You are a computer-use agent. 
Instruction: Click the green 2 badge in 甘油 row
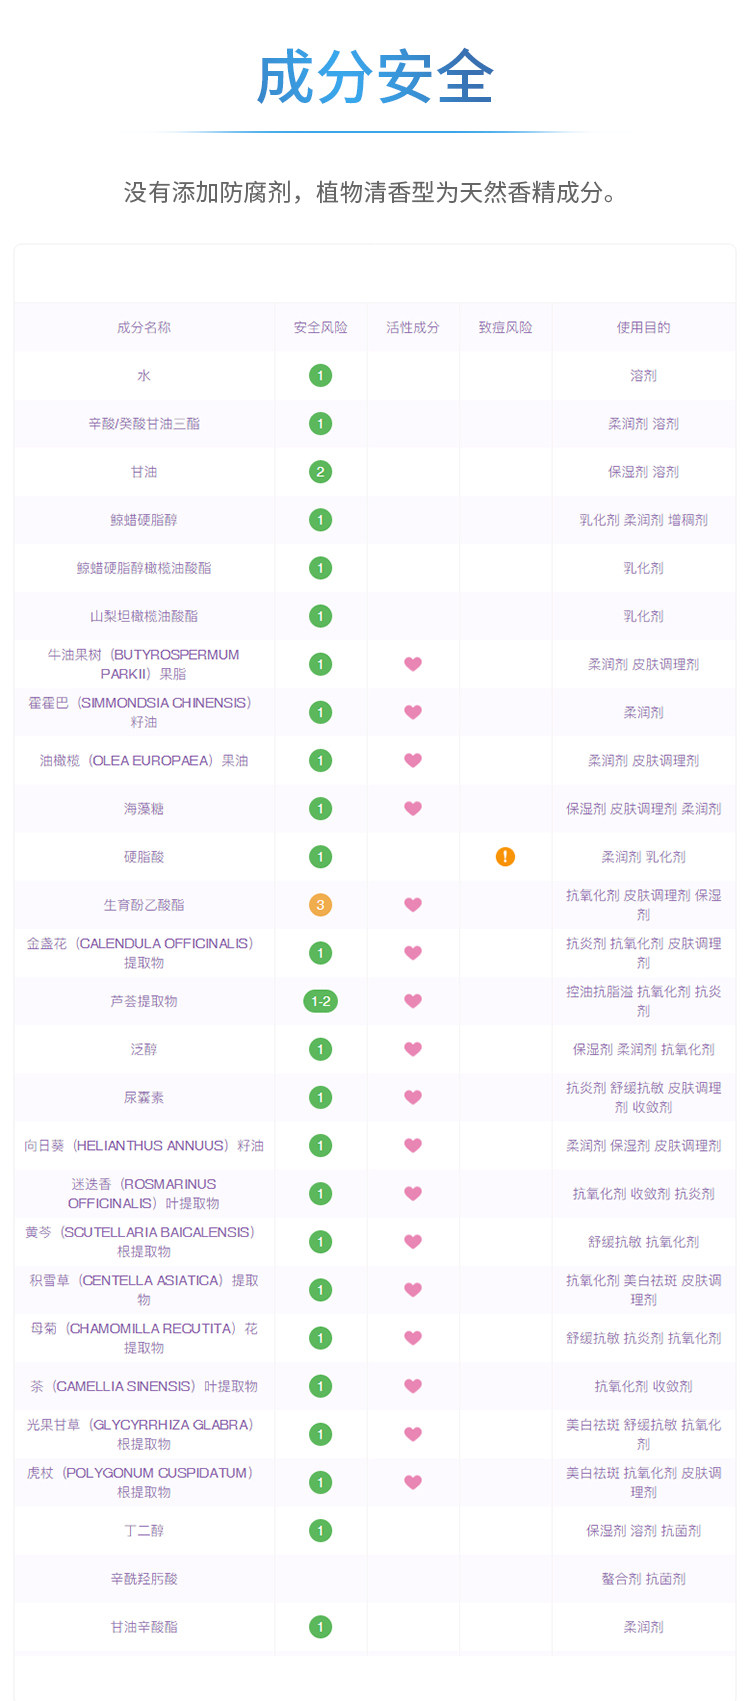[x=320, y=472]
